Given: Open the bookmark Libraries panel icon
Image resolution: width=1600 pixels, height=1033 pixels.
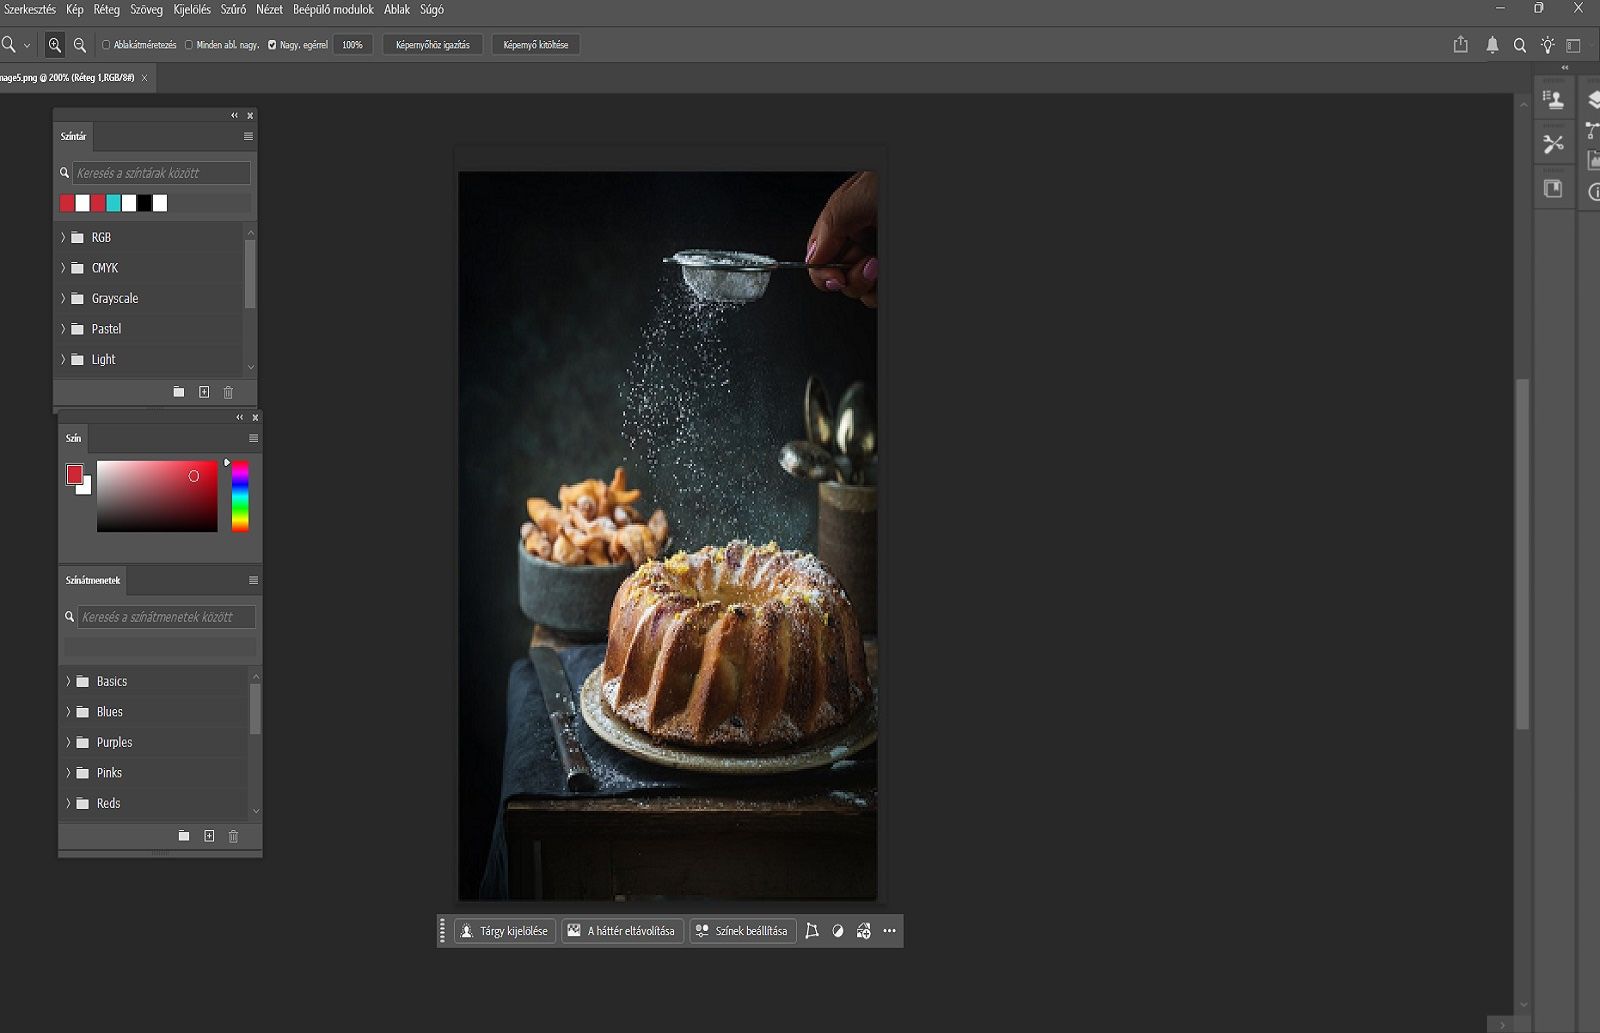Looking at the screenshot, I should (1553, 188).
